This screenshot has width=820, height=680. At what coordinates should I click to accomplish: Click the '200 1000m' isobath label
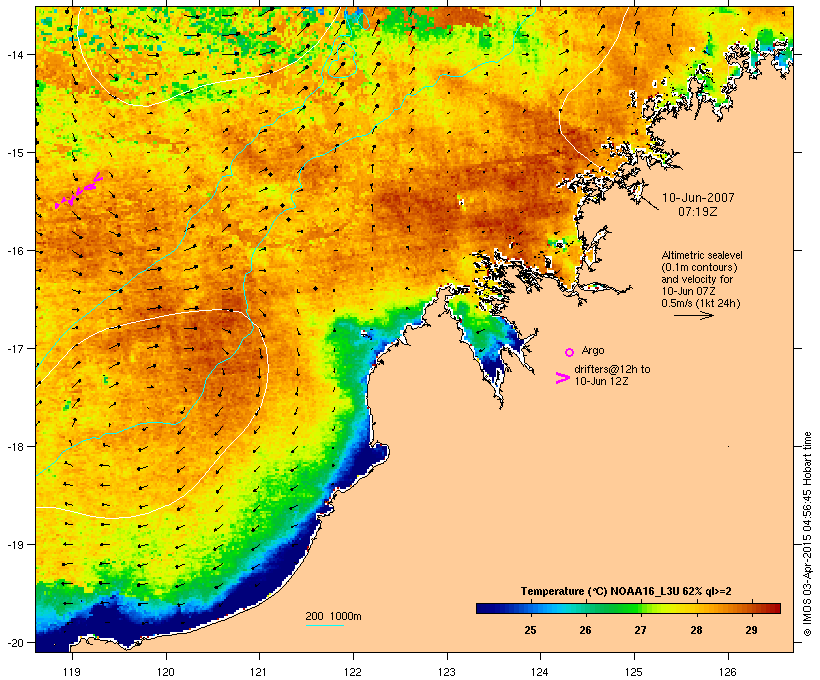[x=333, y=616]
